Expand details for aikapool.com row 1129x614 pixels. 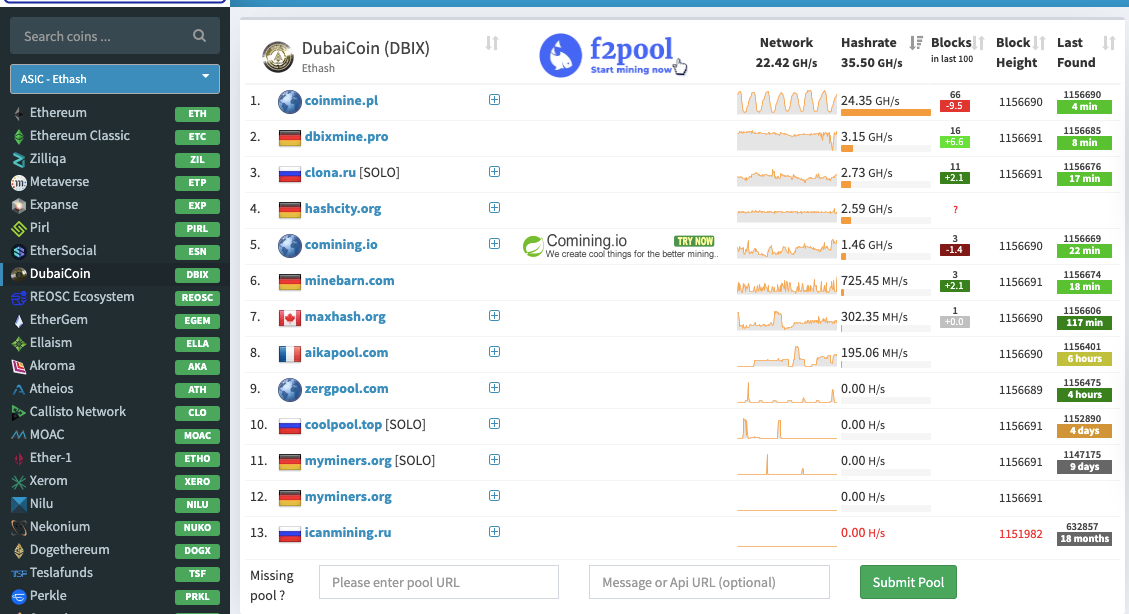coord(494,351)
